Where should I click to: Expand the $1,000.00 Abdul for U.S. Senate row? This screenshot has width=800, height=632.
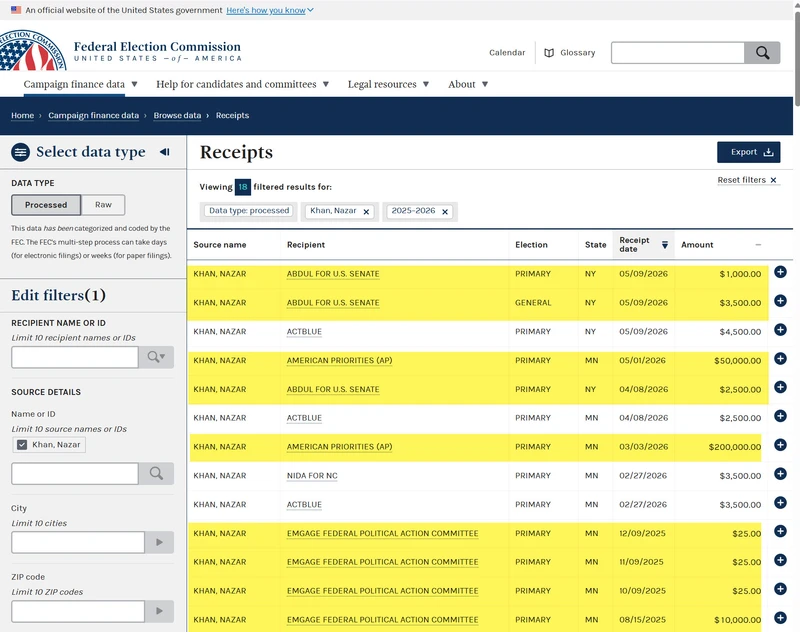(780, 272)
